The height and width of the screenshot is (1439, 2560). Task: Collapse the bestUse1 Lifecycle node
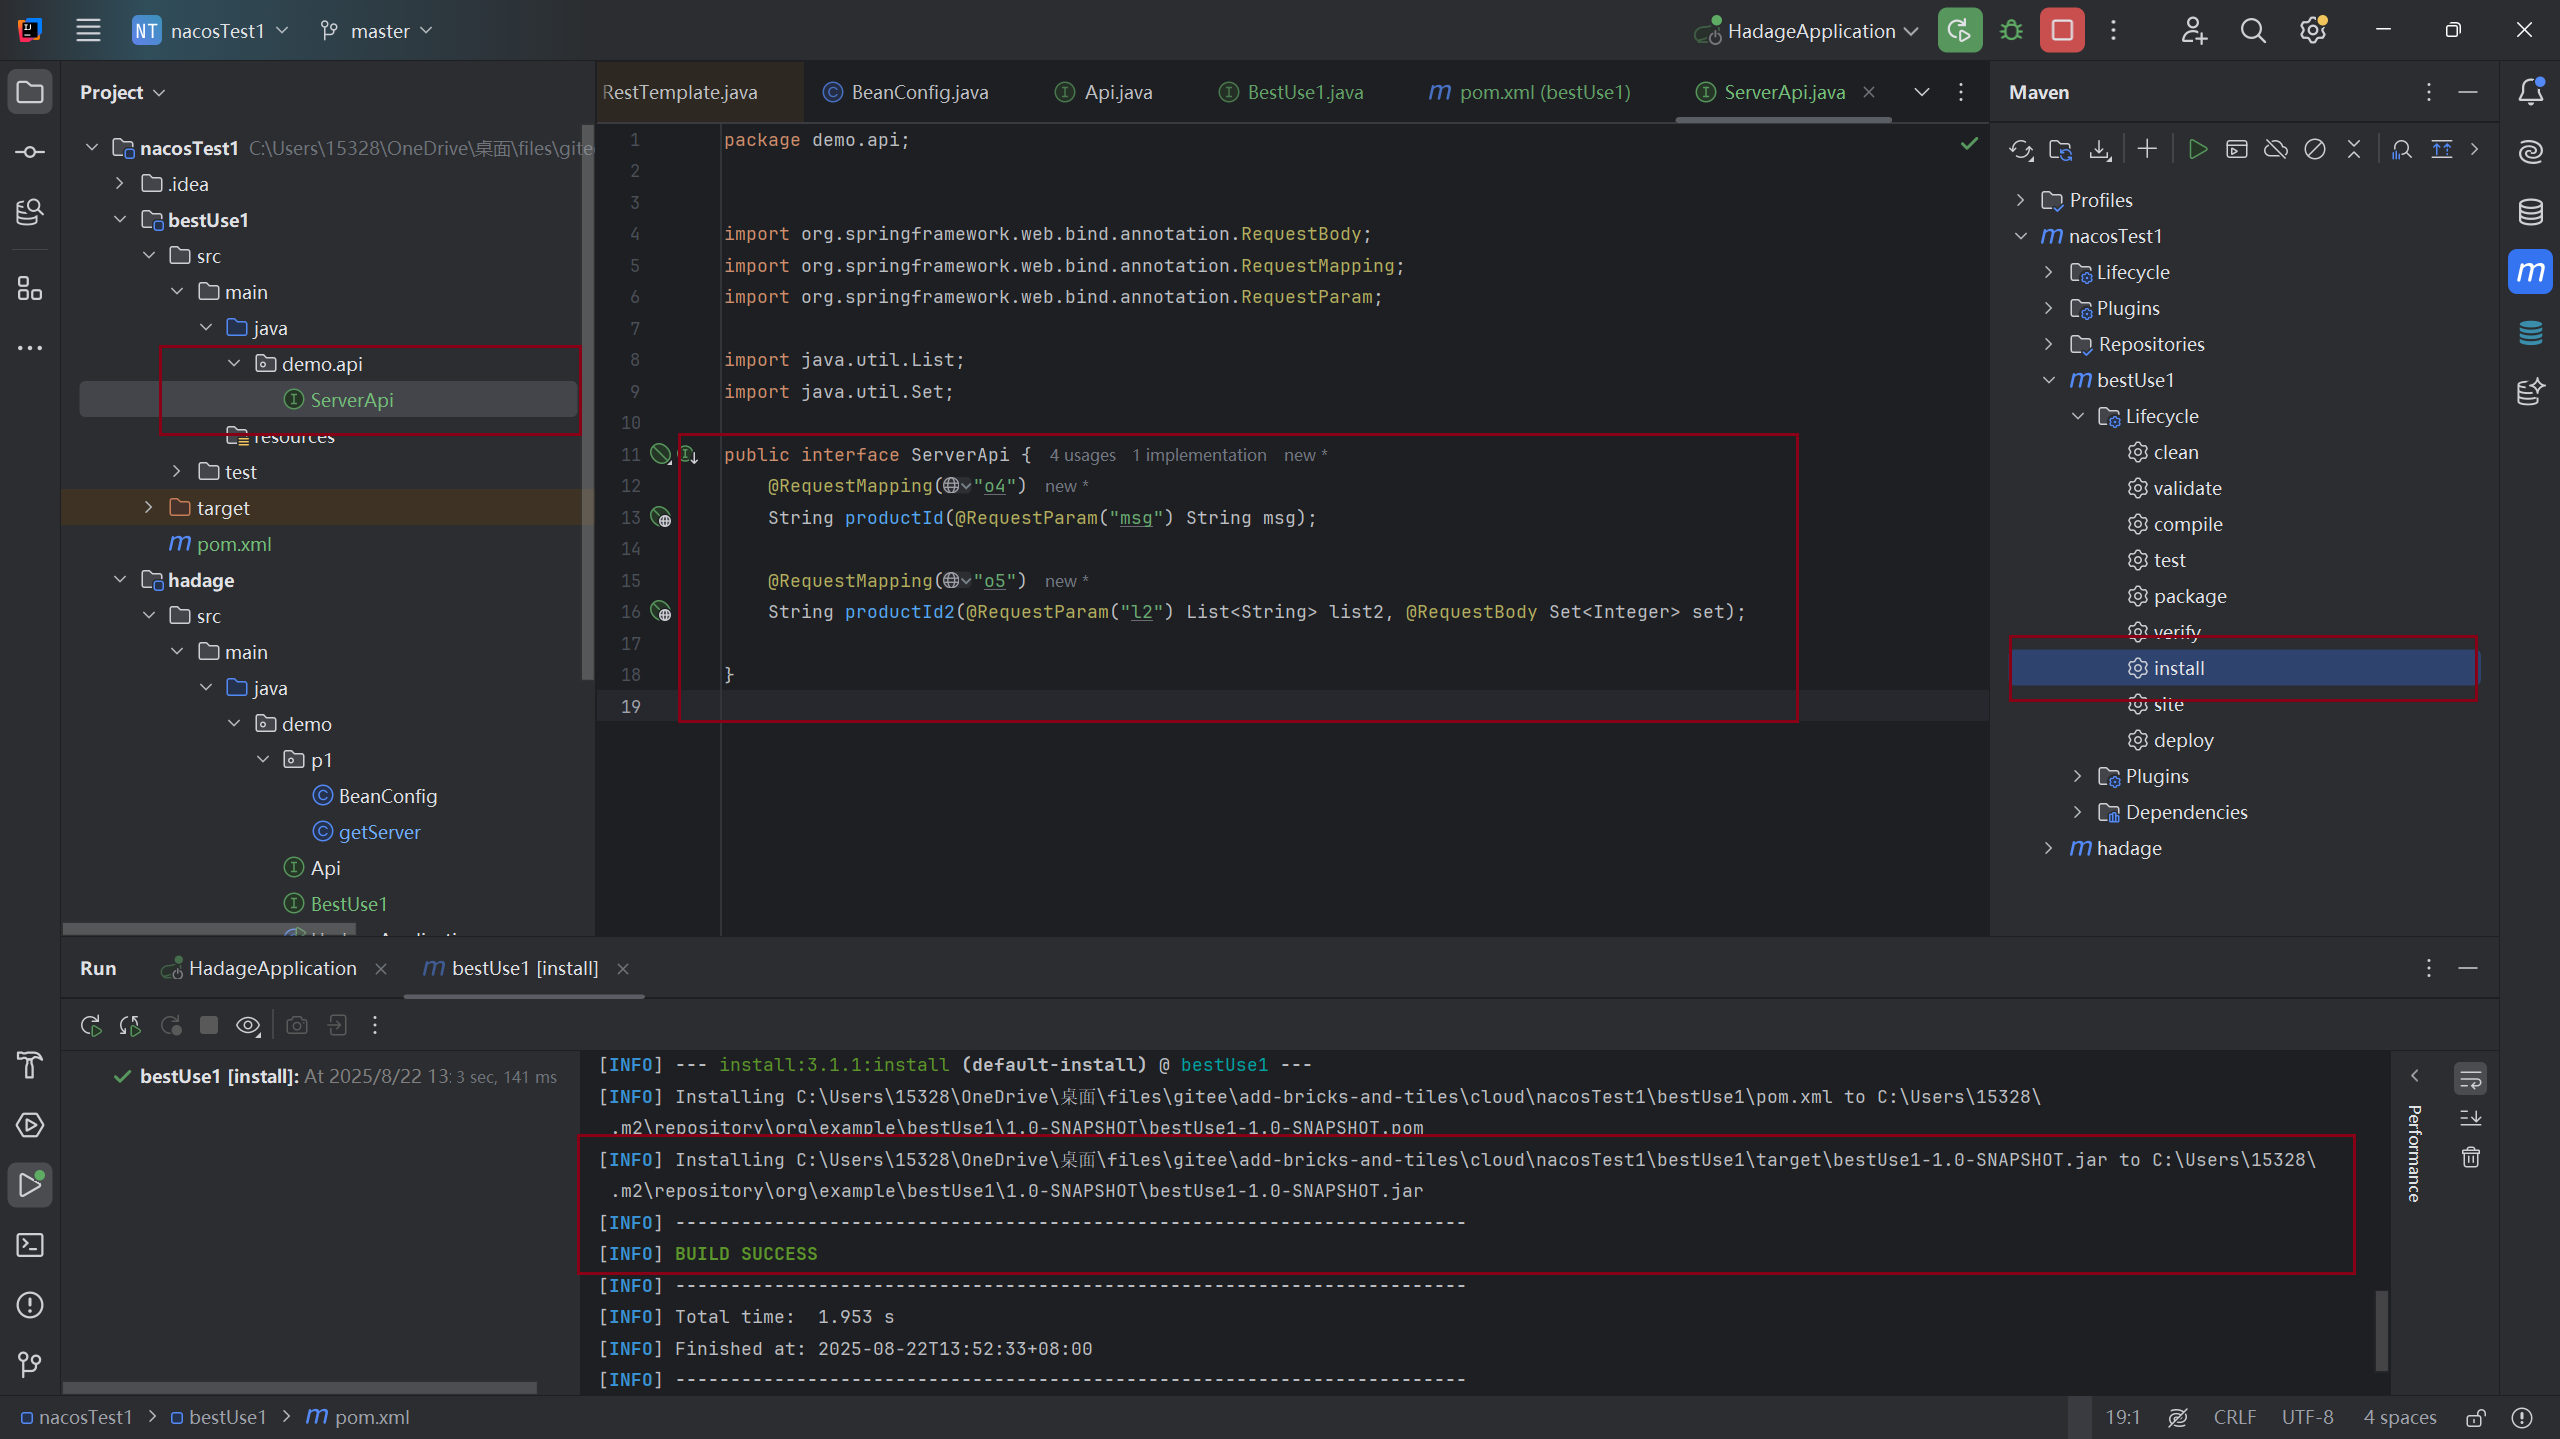[x=2077, y=416]
